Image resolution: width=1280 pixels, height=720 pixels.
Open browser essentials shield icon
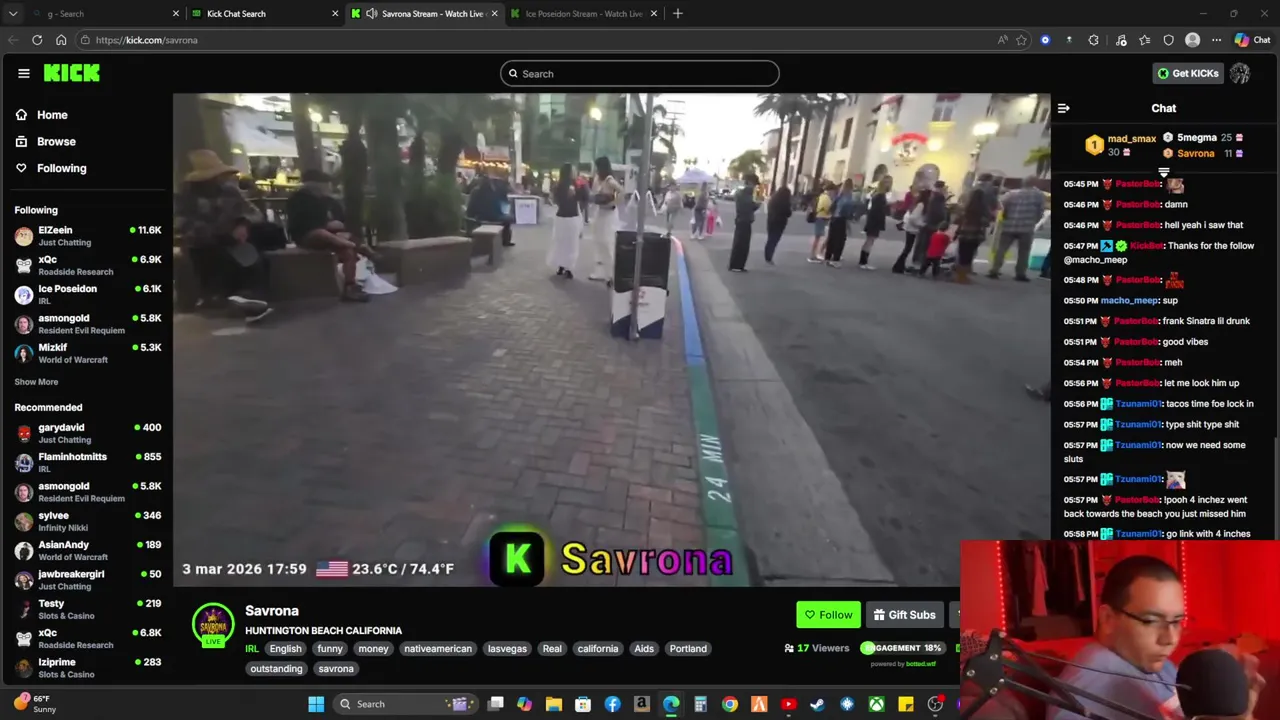(x=1168, y=40)
